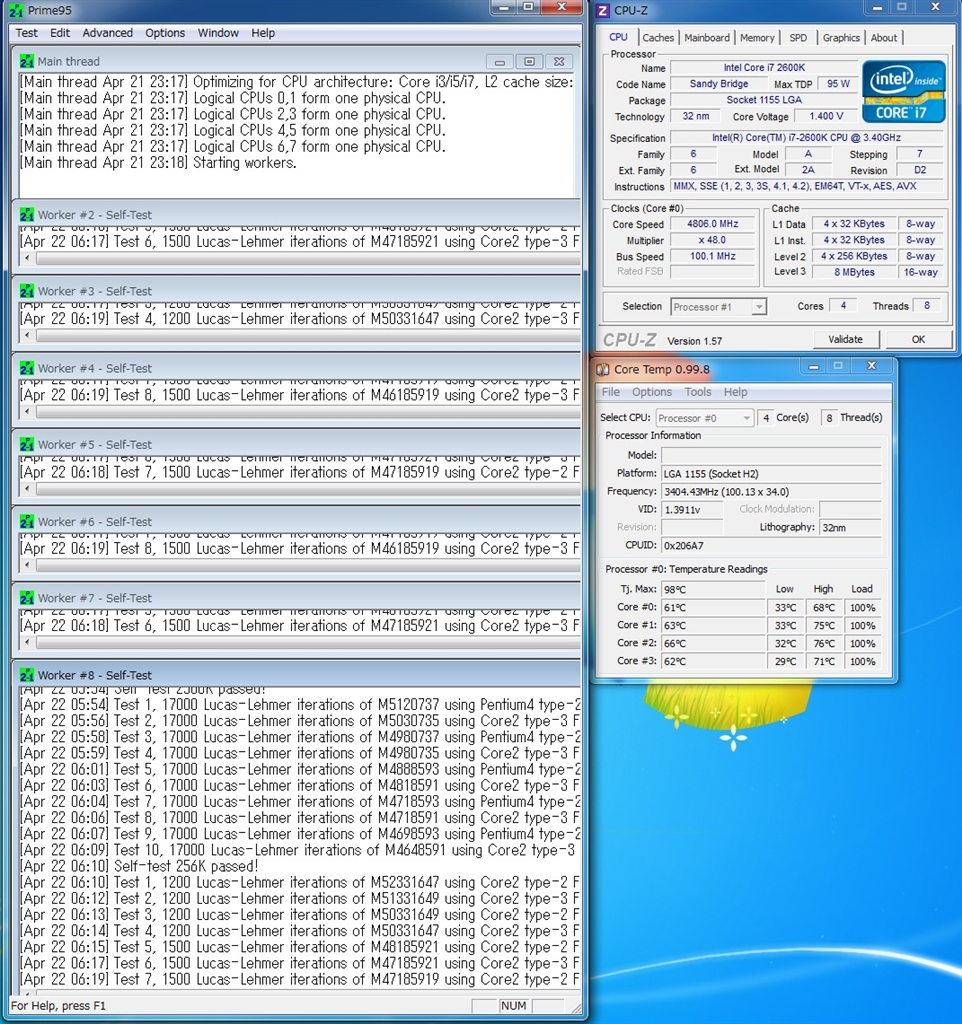
Task: Click the Worker #5 window icon
Action: 26,445
